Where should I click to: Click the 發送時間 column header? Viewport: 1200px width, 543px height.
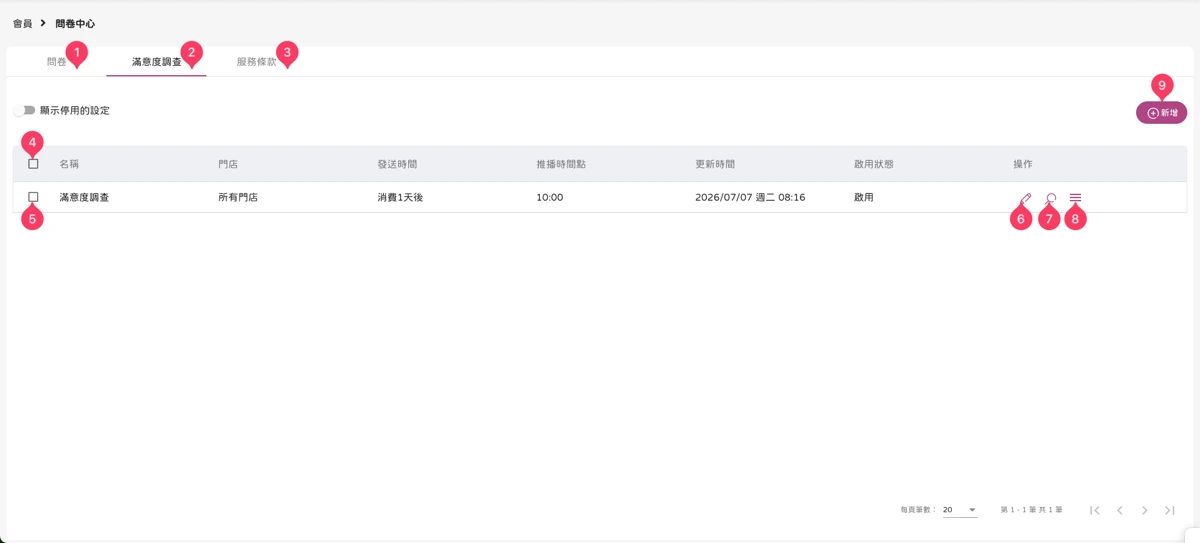click(397, 164)
